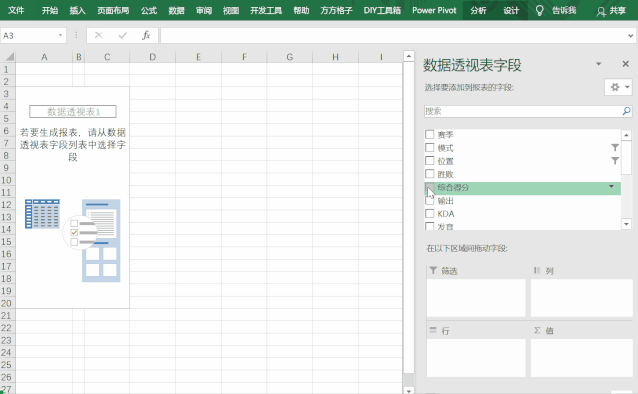Click the 值 area box
Image resolution: width=638 pixels, height=394 pixels.
coord(581,358)
